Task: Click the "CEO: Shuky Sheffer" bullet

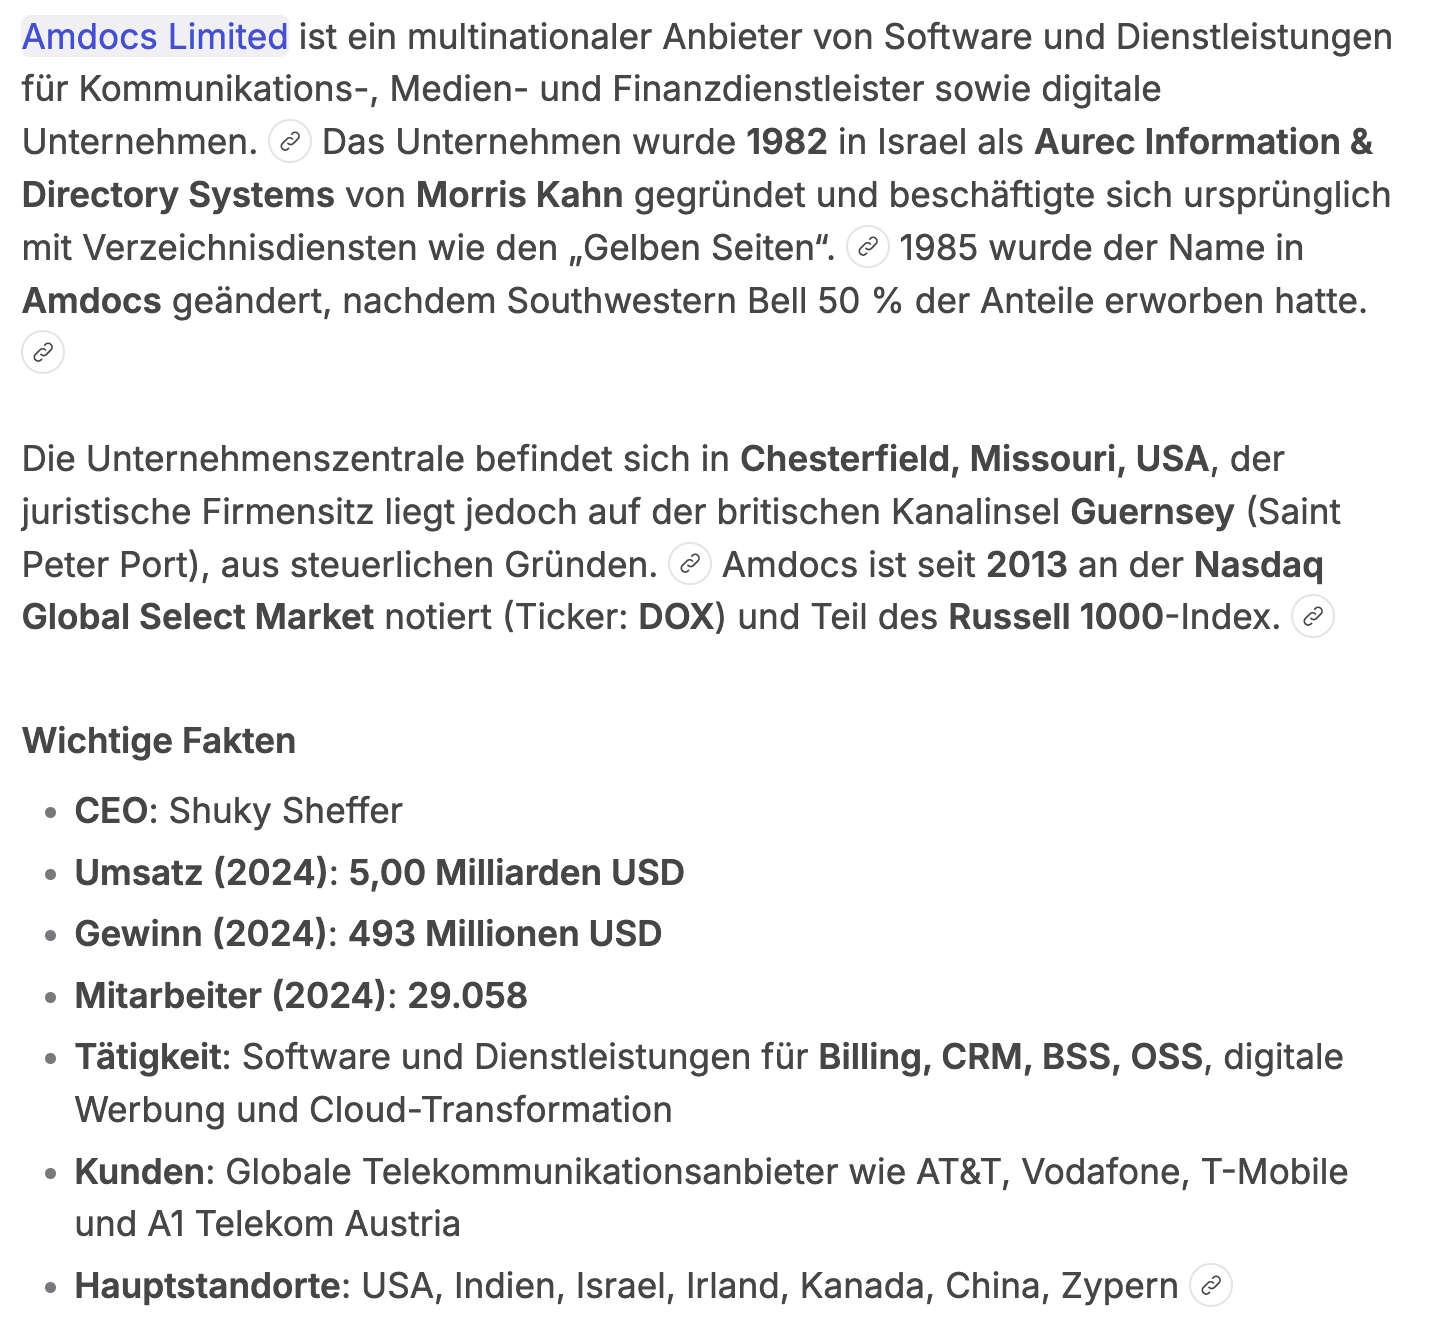Action: (238, 811)
